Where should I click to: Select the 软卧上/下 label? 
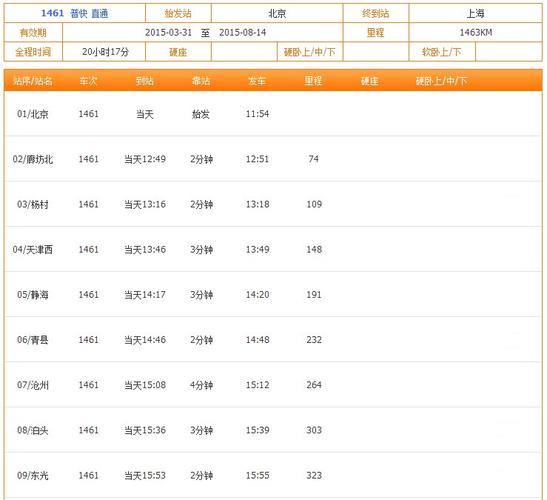[x=442, y=52]
